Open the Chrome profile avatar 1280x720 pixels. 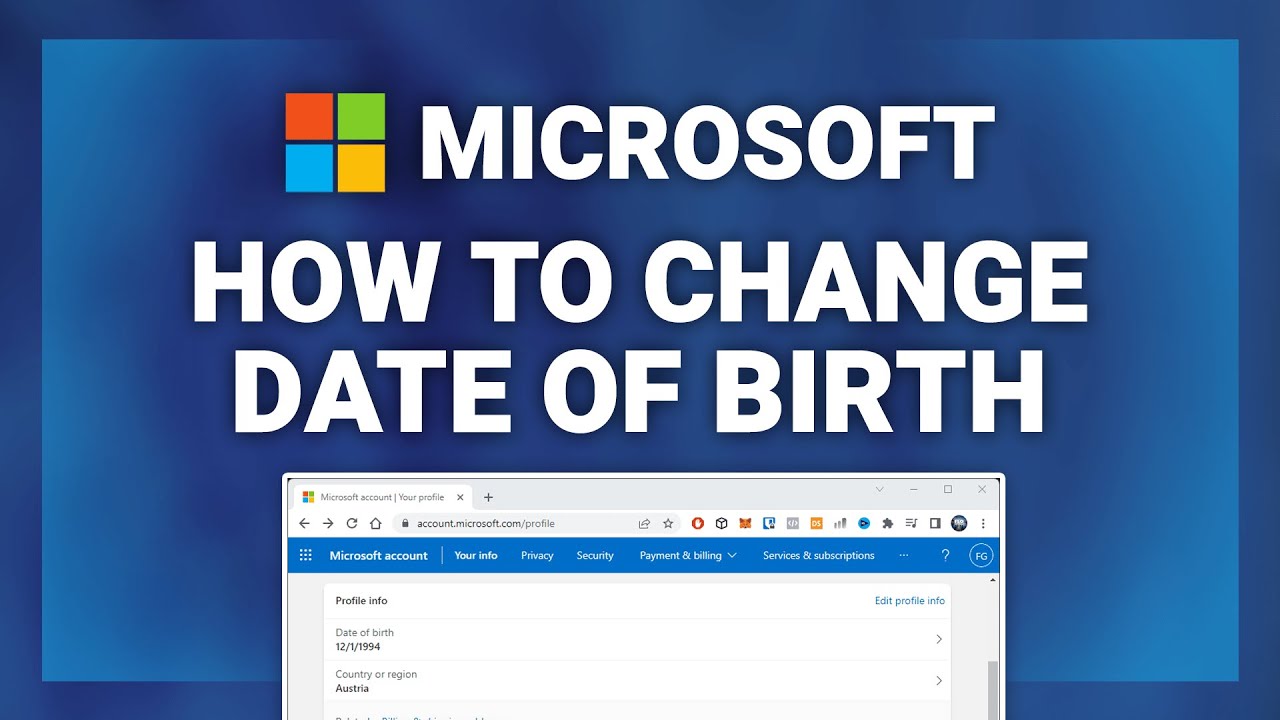(x=959, y=523)
